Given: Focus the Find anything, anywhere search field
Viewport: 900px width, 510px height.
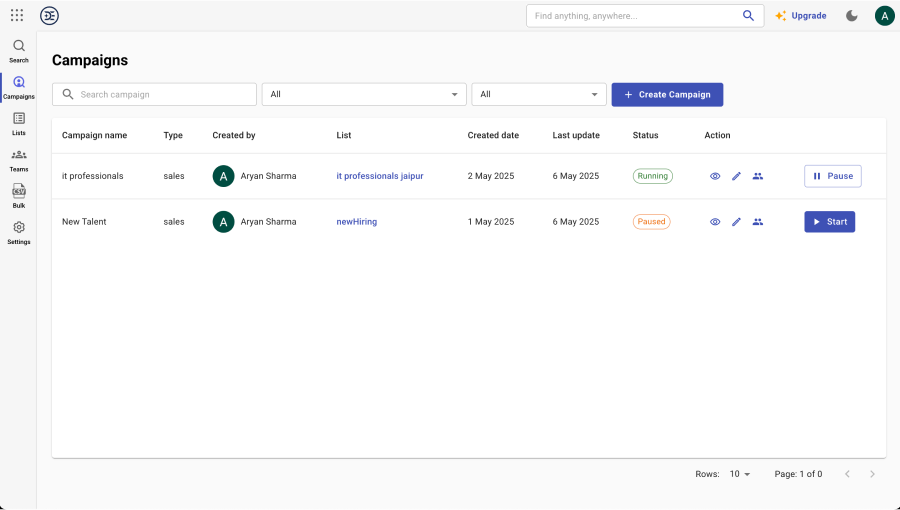Looking at the screenshot, I should (x=645, y=15).
